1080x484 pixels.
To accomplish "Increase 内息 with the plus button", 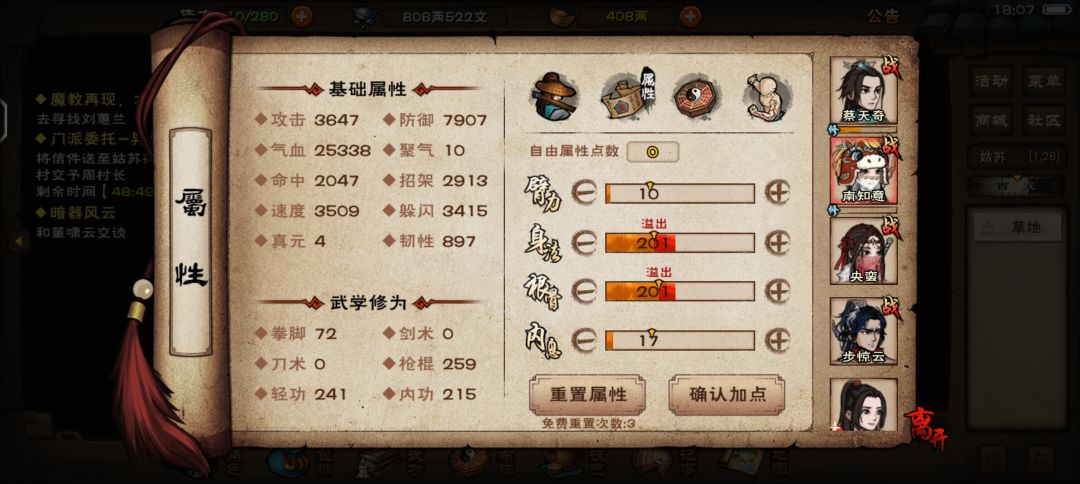I will (x=778, y=340).
